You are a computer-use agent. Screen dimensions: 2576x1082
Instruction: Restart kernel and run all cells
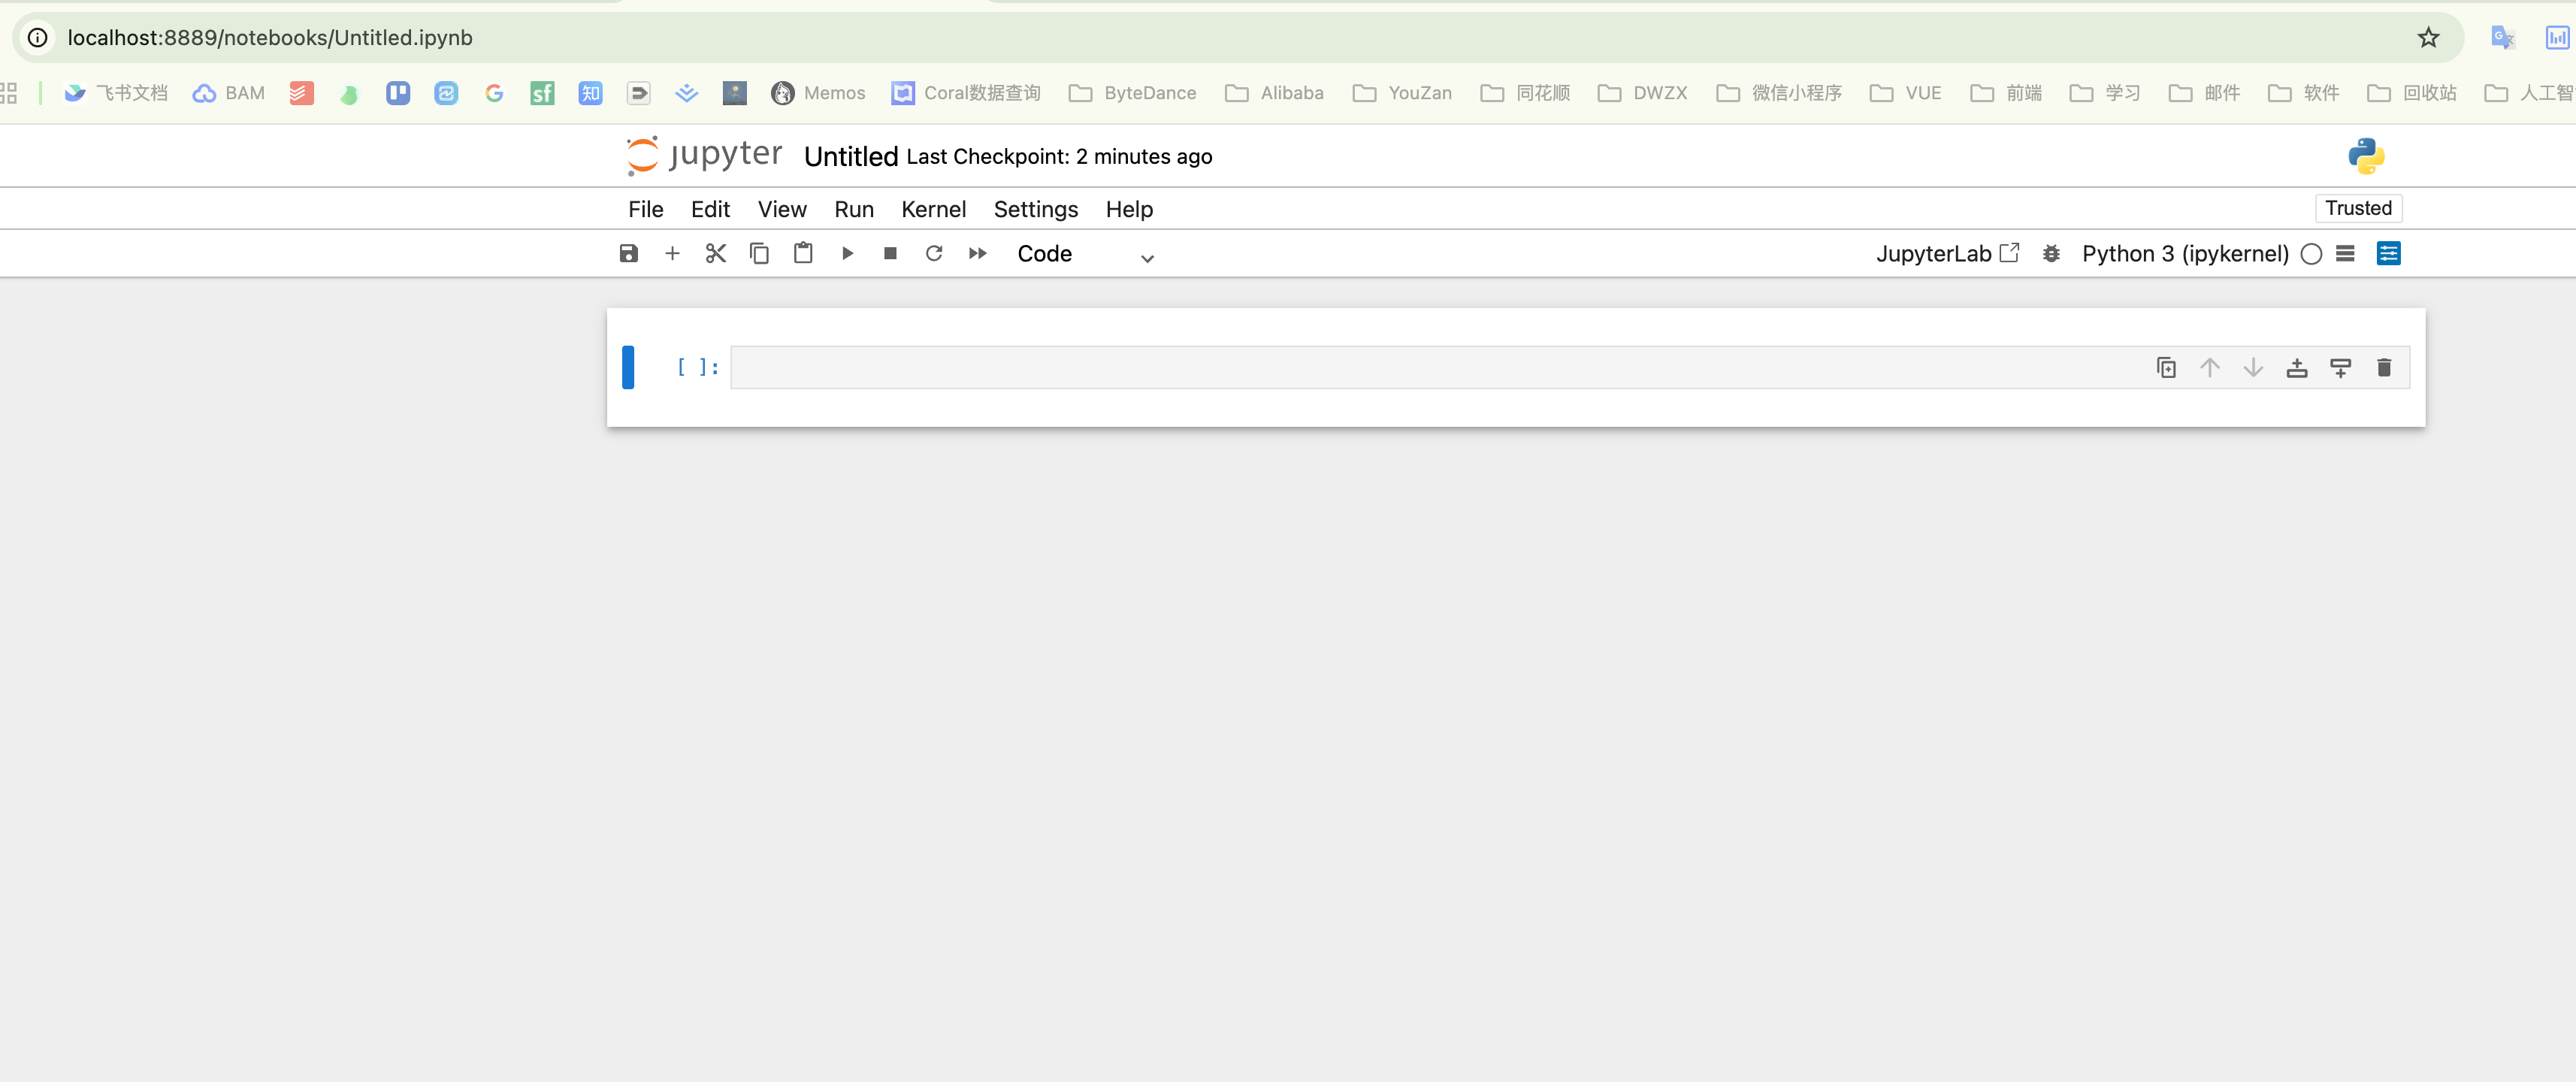pyautogui.click(x=978, y=254)
